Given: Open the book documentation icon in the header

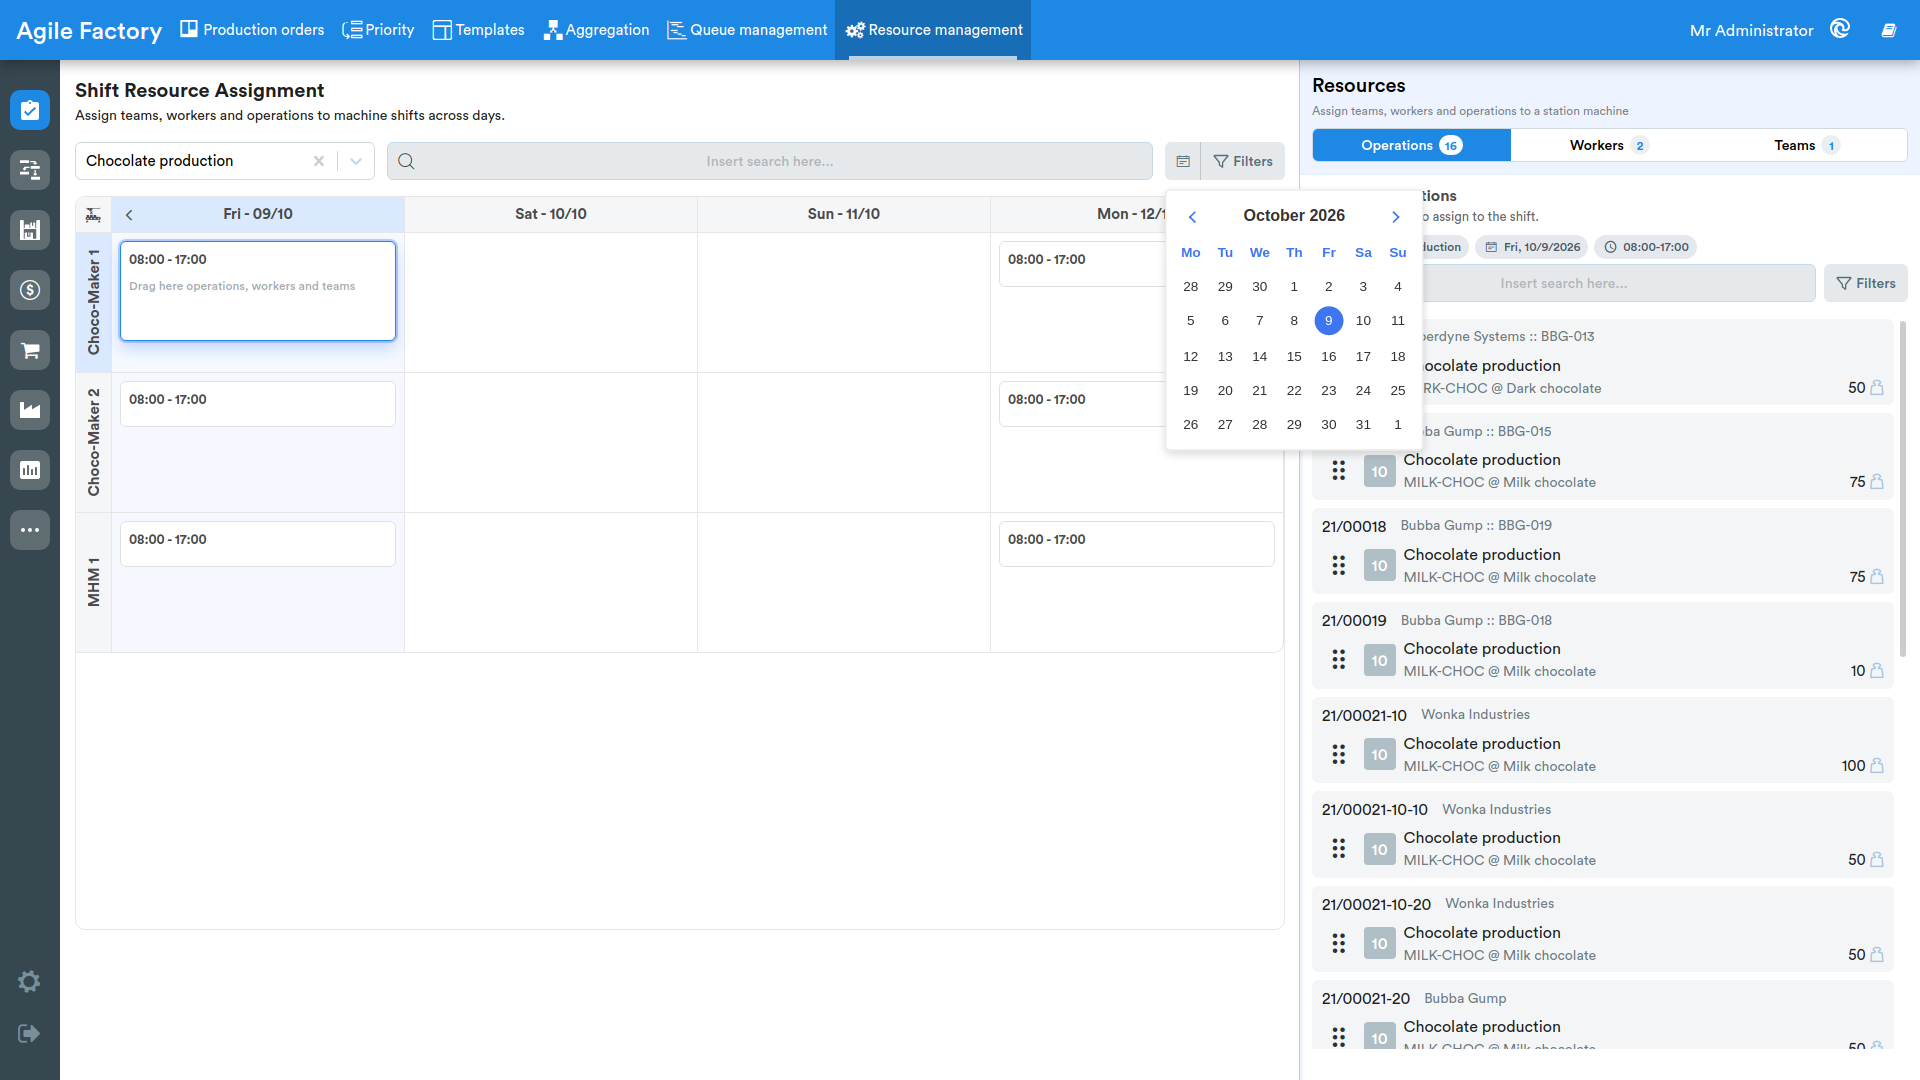Looking at the screenshot, I should (x=1889, y=30).
